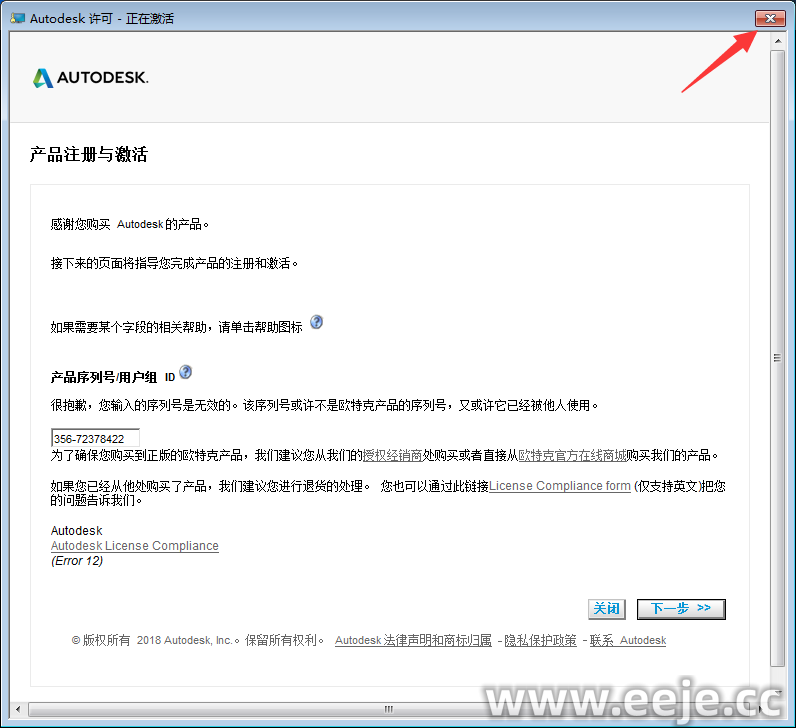The width and height of the screenshot is (796, 728).
Task: Open the 欧特克官方在线商城 link
Action: pos(571,455)
